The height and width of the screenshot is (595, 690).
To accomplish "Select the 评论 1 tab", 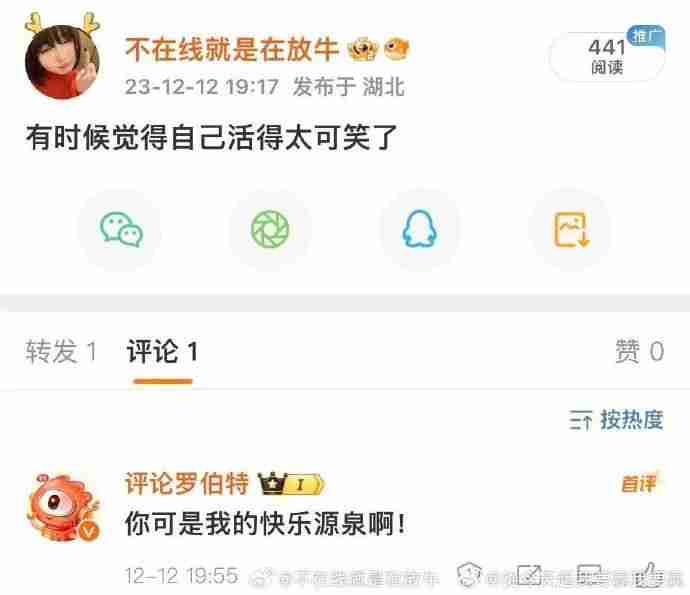I will pos(162,351).
